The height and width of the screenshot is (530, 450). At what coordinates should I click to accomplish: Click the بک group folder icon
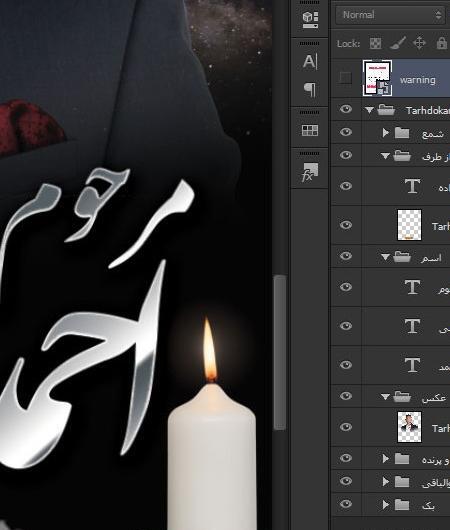click(x=402, y=505)
